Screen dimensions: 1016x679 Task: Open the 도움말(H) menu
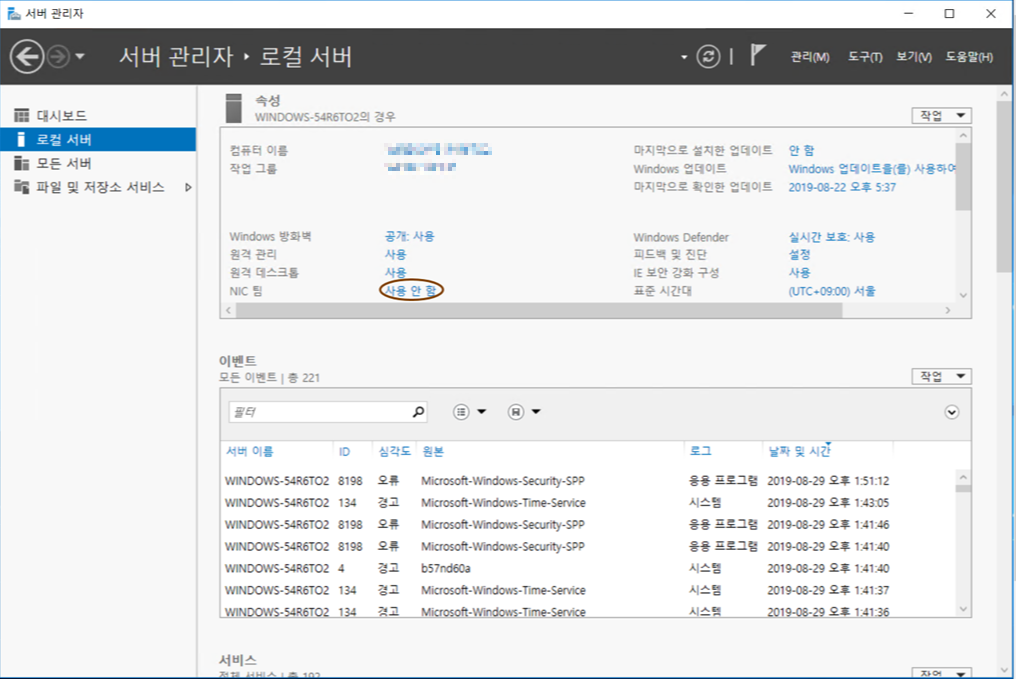tap(969, 57)
